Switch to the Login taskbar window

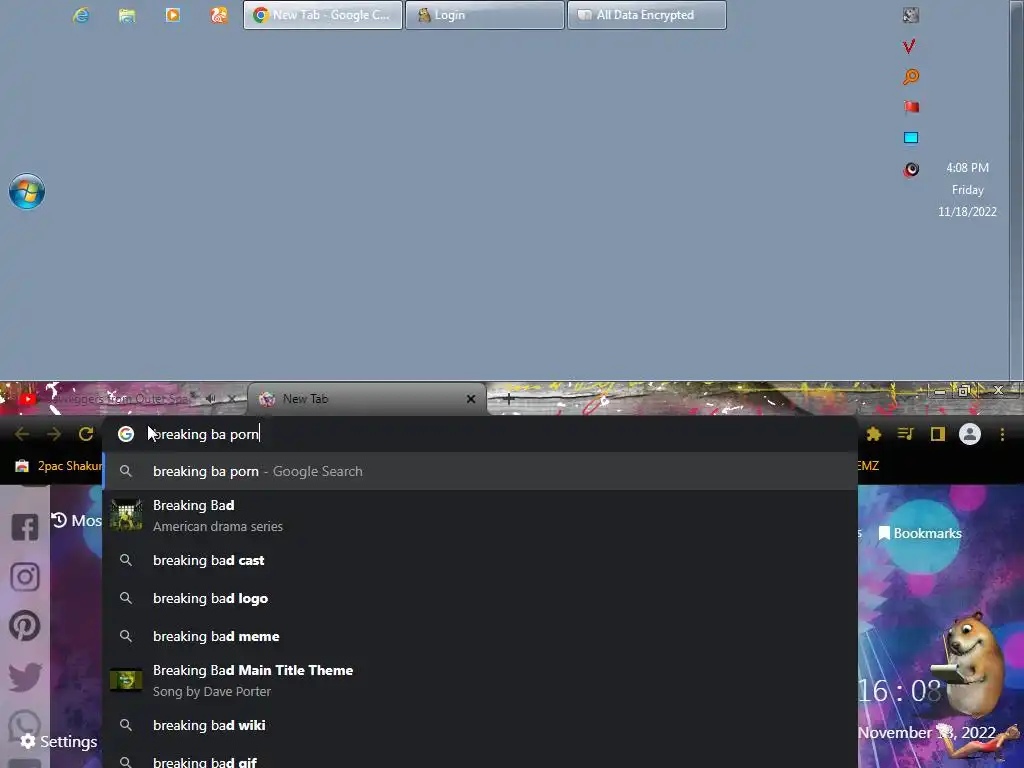[x=485, y=15]
